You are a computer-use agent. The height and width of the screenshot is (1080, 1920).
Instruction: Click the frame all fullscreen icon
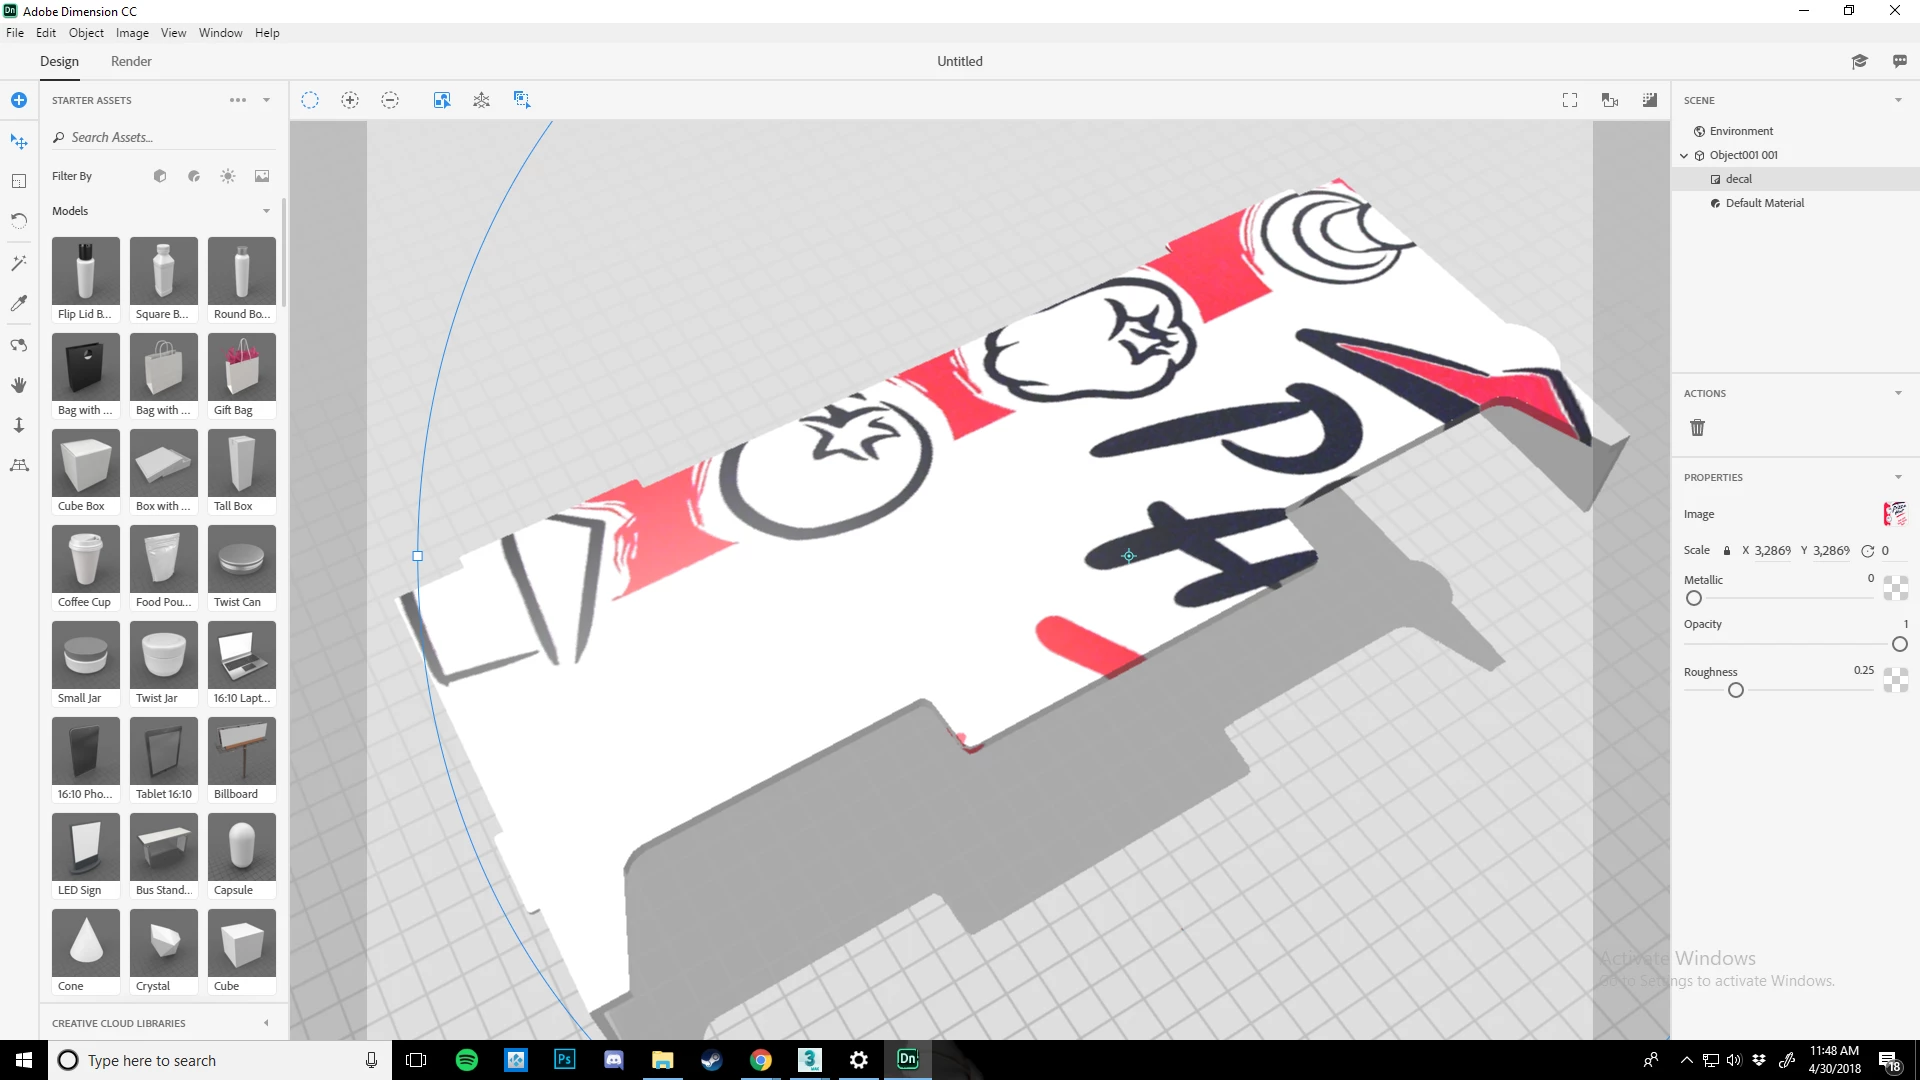point(1570,100)
